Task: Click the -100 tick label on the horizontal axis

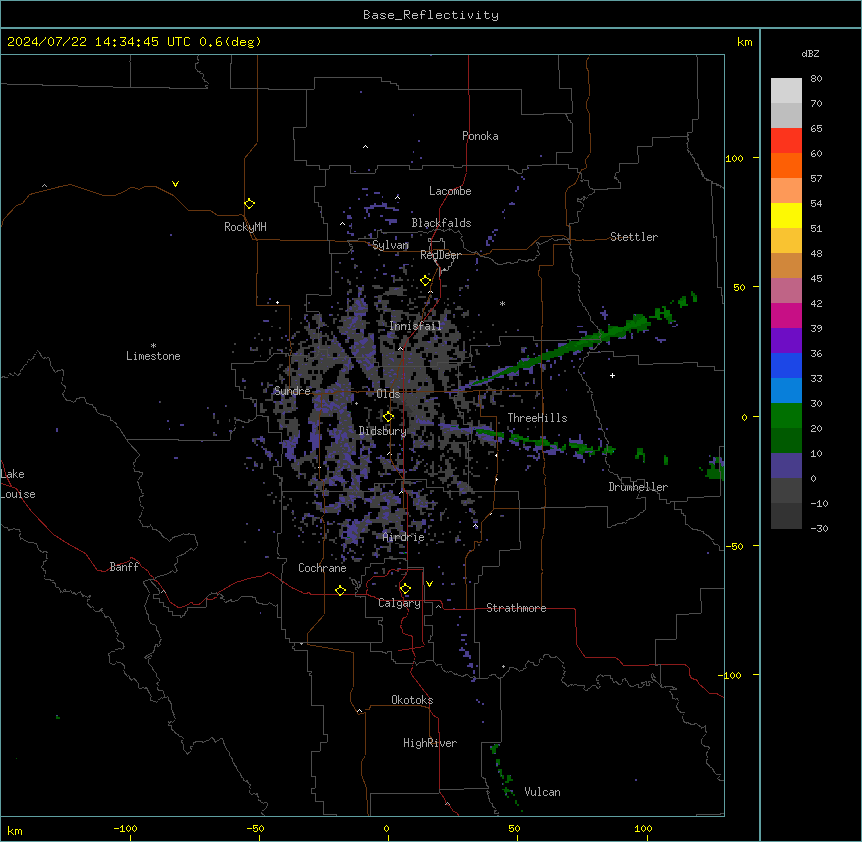Action: click(125, 828)
